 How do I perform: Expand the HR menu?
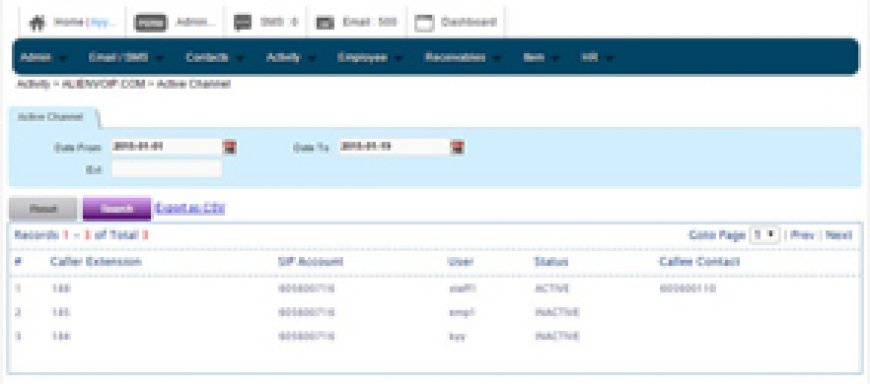(x=597, y=57)
